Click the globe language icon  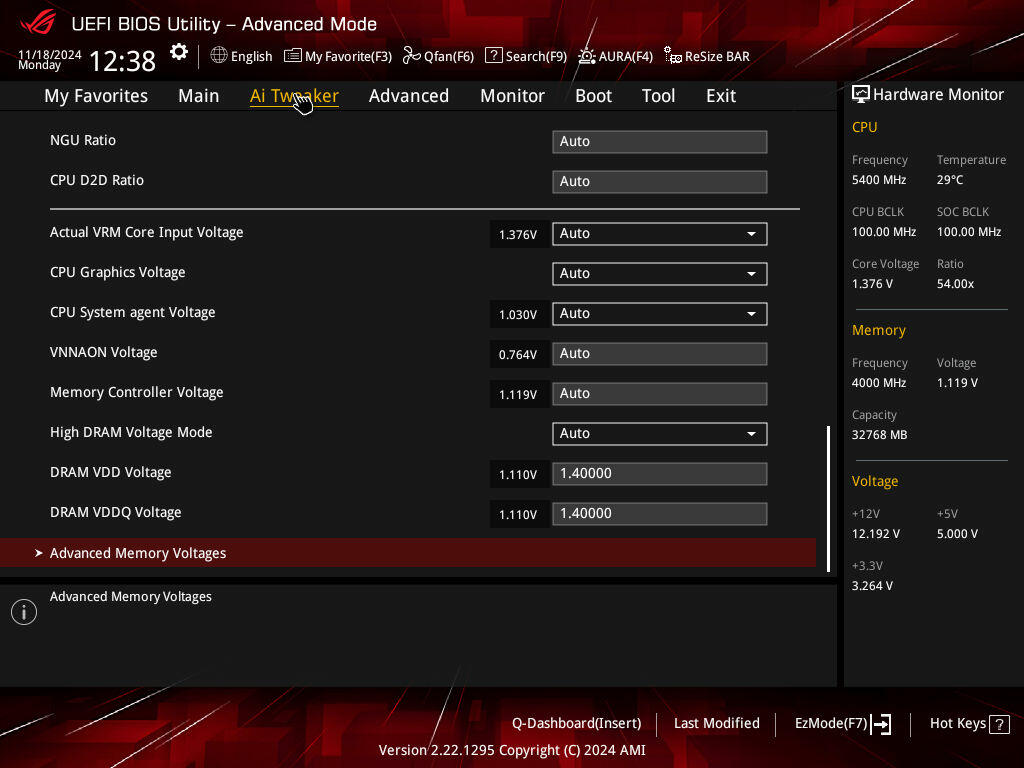pos(219,56)
